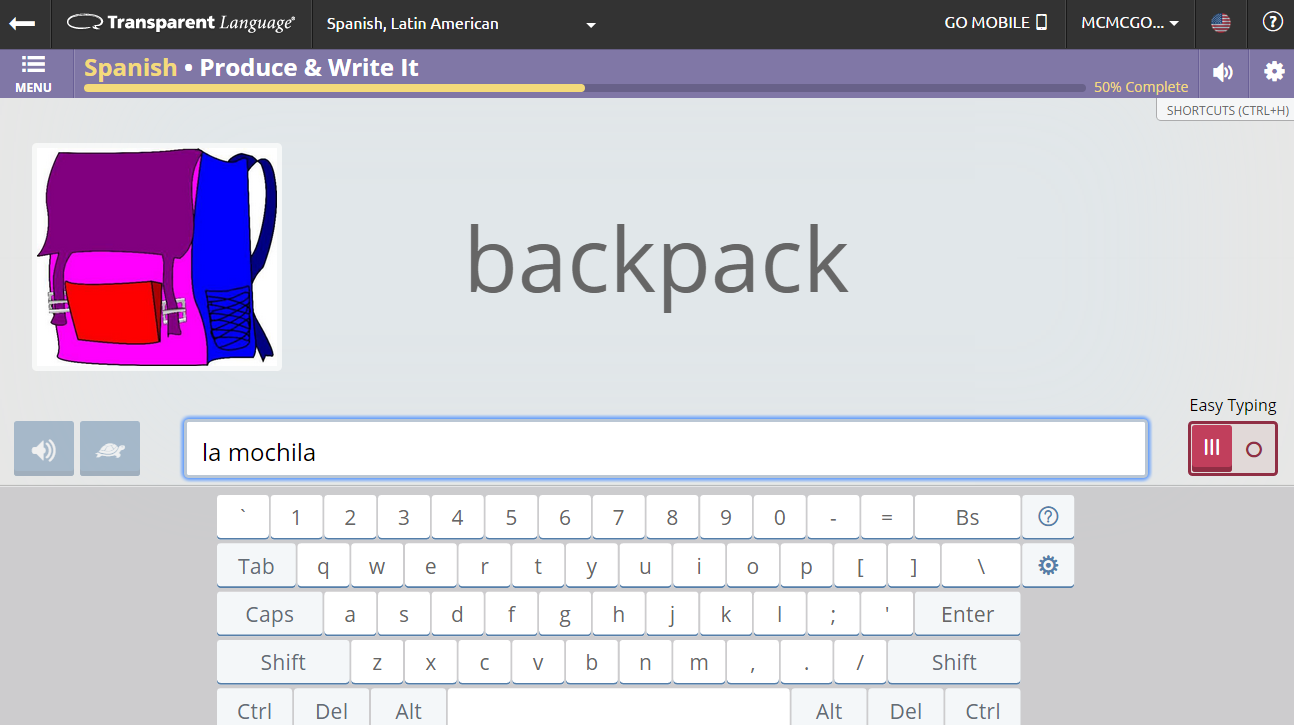Open the MENU panel
This screenshot has height=725, width=1294.
tap(33, 72)
